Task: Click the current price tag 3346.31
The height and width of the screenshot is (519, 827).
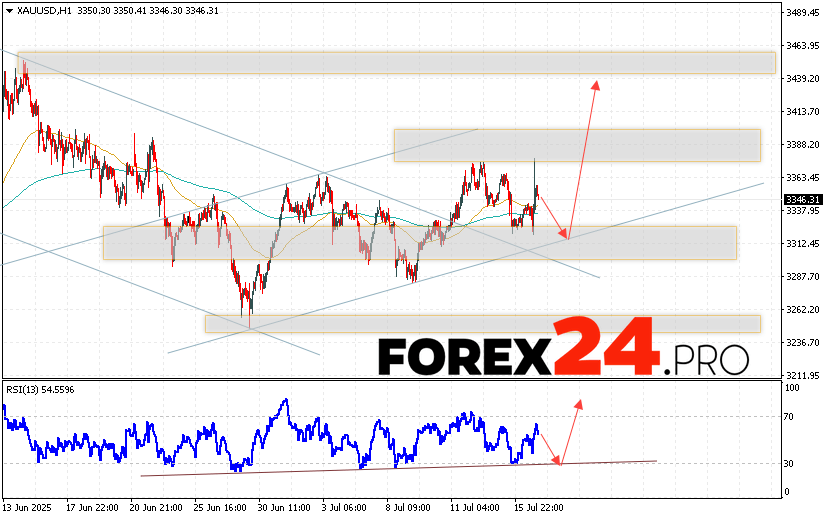Action: point(800,199)
